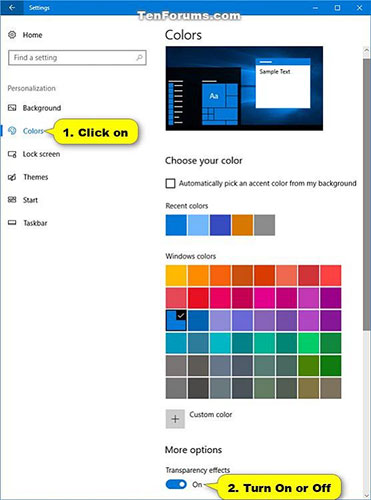Click the Taskbar icon in sidebar
This screenshot has width=371, height=500.
coord(12,223)
